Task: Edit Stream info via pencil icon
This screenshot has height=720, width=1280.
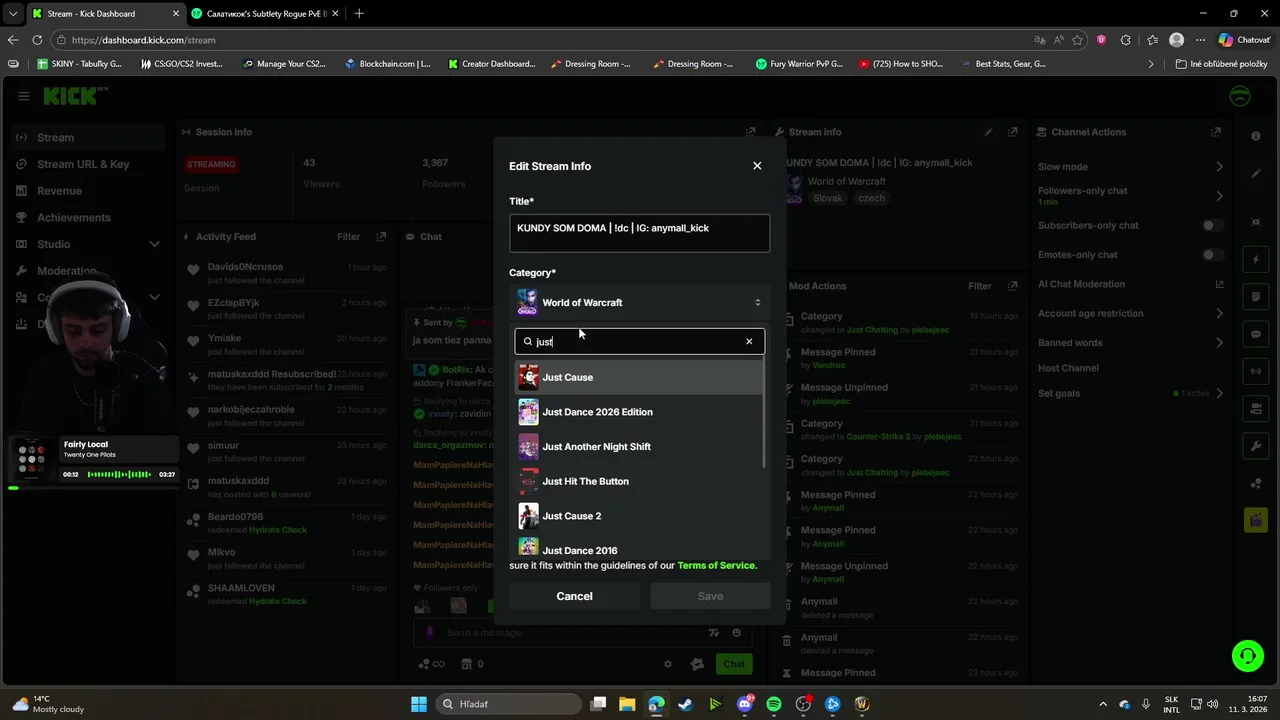Action: click(988, 132)
